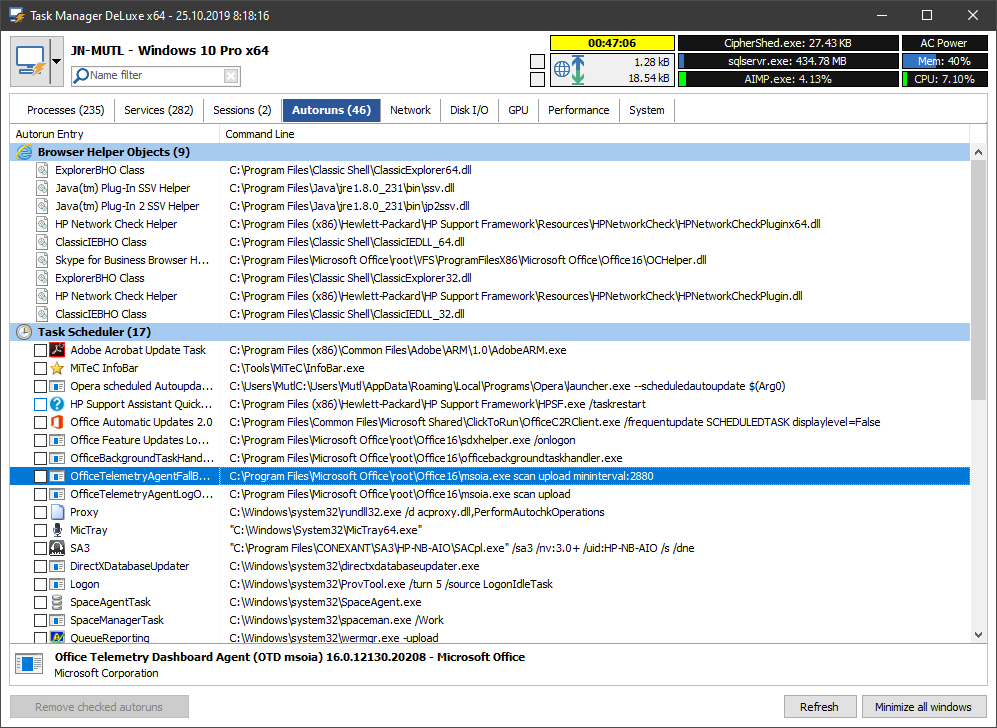Click Office Automatic Updates icon
The height and width of the screenshot is (728, 997).
tap(57, 422)
